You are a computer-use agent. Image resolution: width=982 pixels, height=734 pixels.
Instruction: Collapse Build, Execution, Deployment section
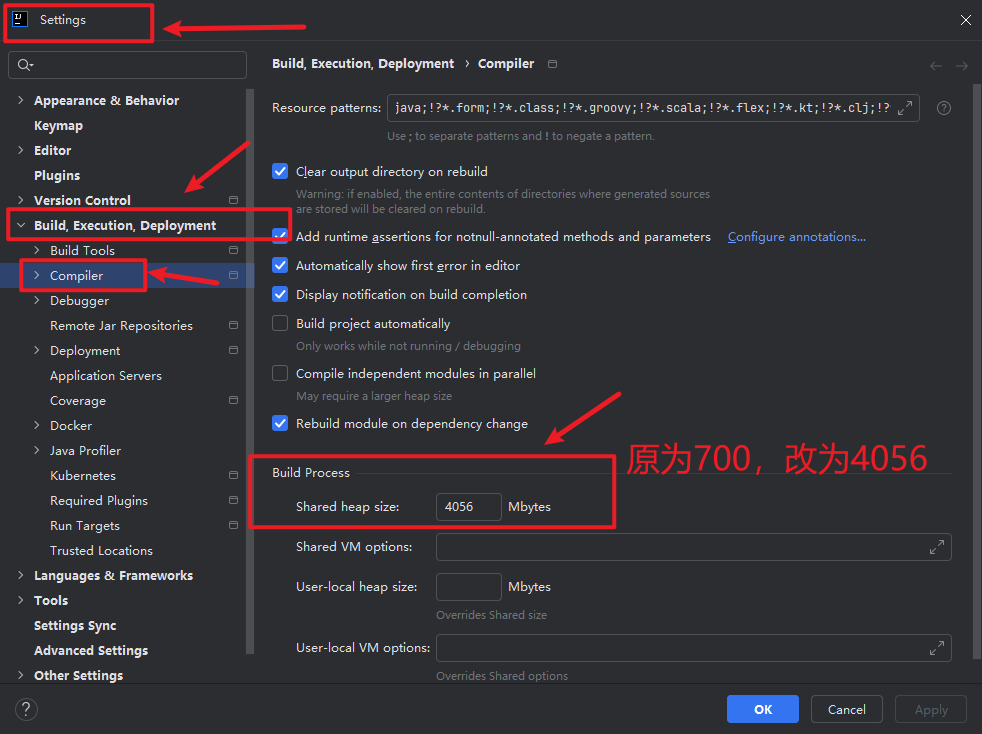tap(21, 225)
